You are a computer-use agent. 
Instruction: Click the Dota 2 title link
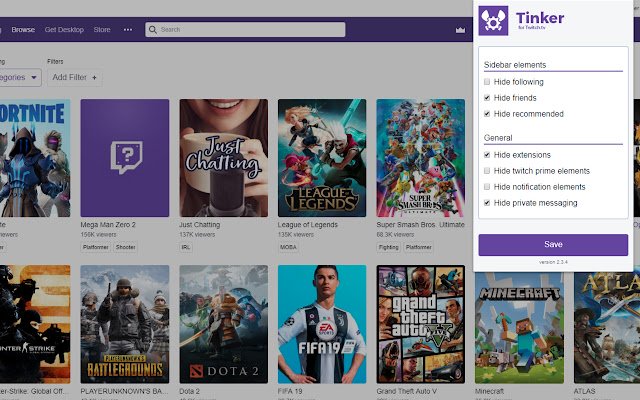click(x=189, y=391)
